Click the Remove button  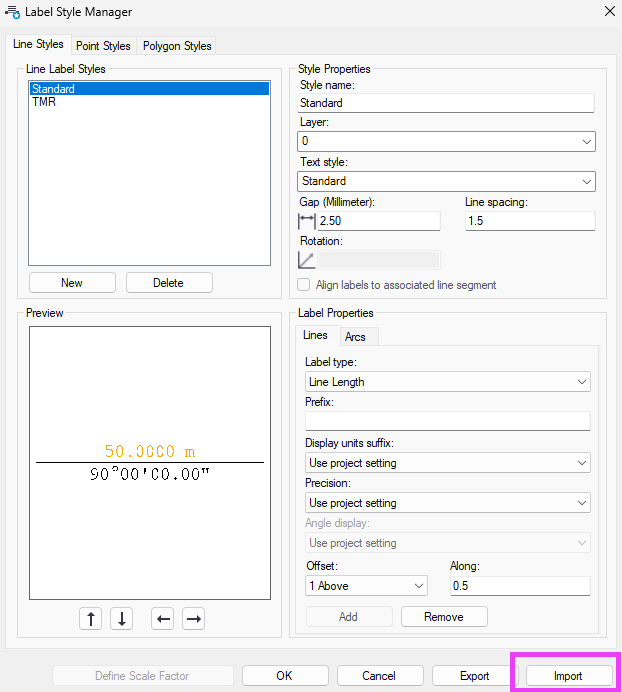444,617
